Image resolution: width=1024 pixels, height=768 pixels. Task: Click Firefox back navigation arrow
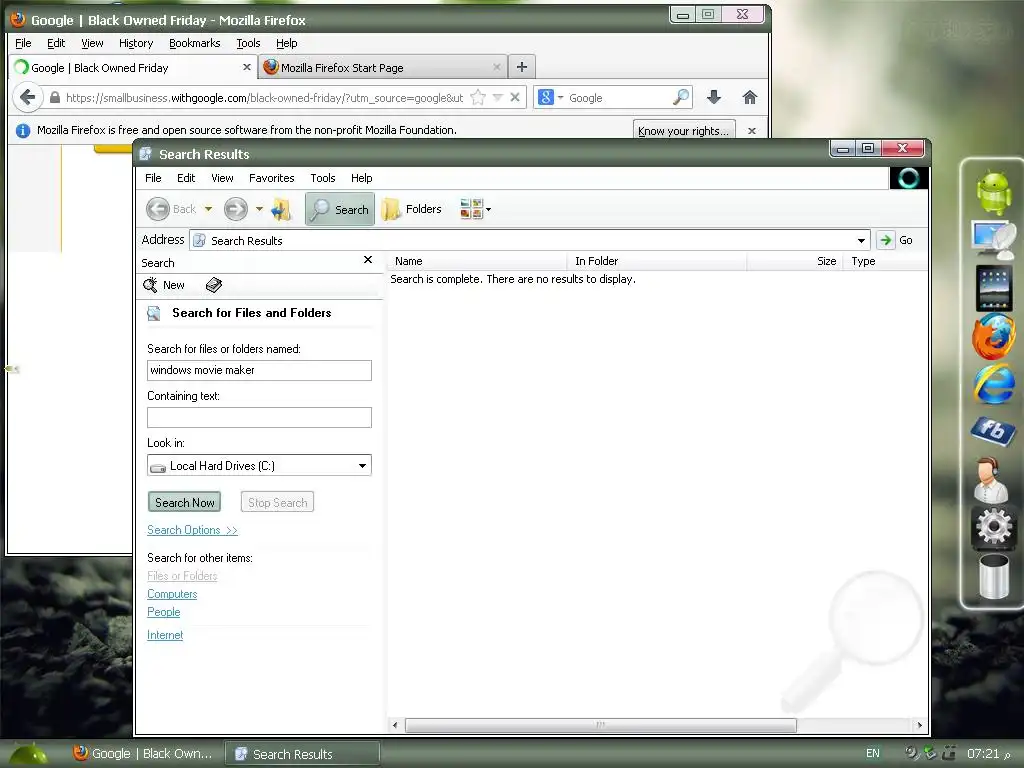pyautogui.click(x=27, y=97)
